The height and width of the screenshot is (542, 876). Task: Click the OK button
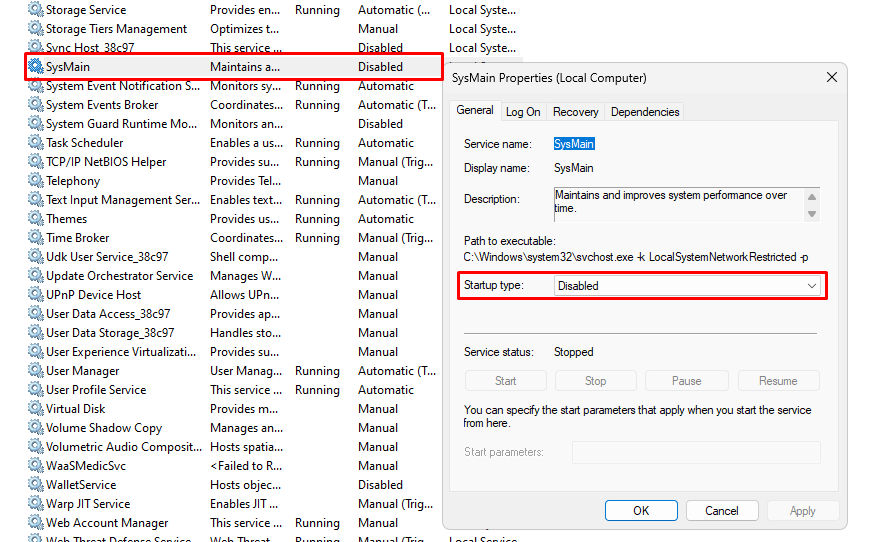[641, 511]
